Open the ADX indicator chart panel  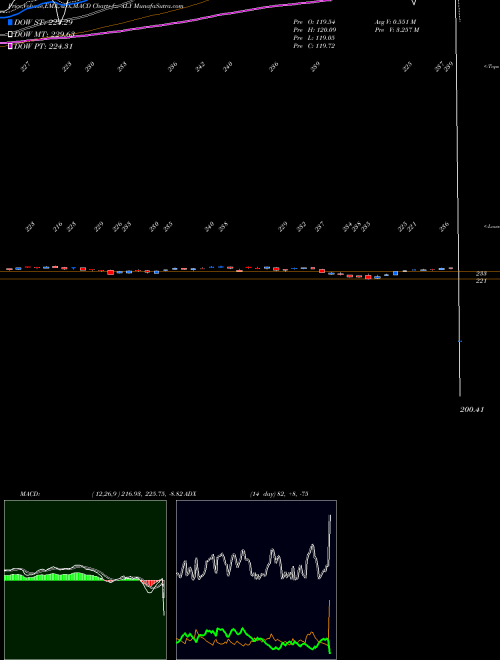point(256,580)
